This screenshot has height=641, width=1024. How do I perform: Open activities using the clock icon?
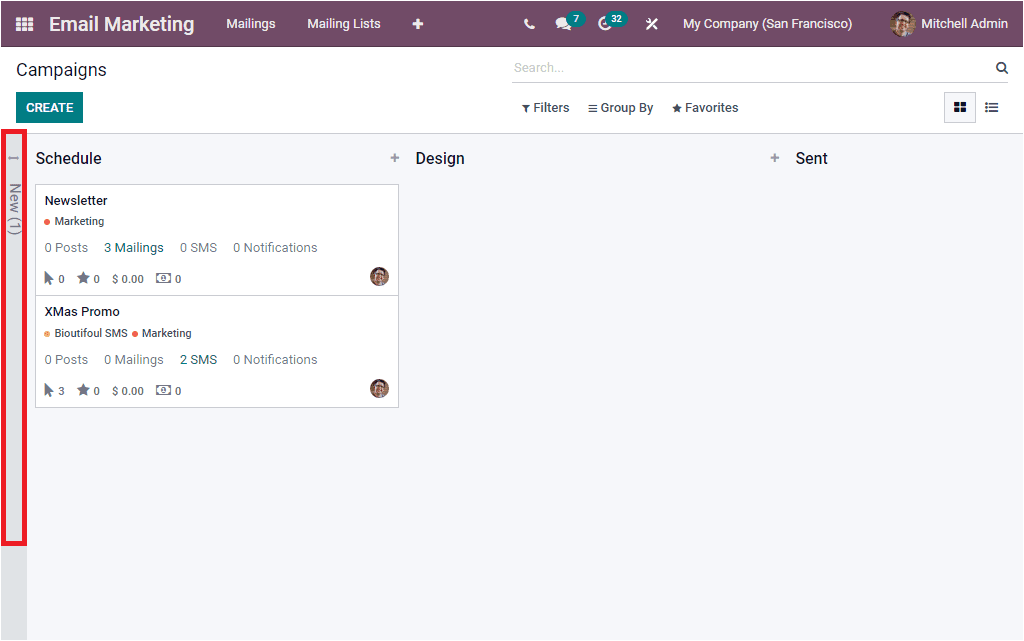pyautogui.click(x=605, y=23)
